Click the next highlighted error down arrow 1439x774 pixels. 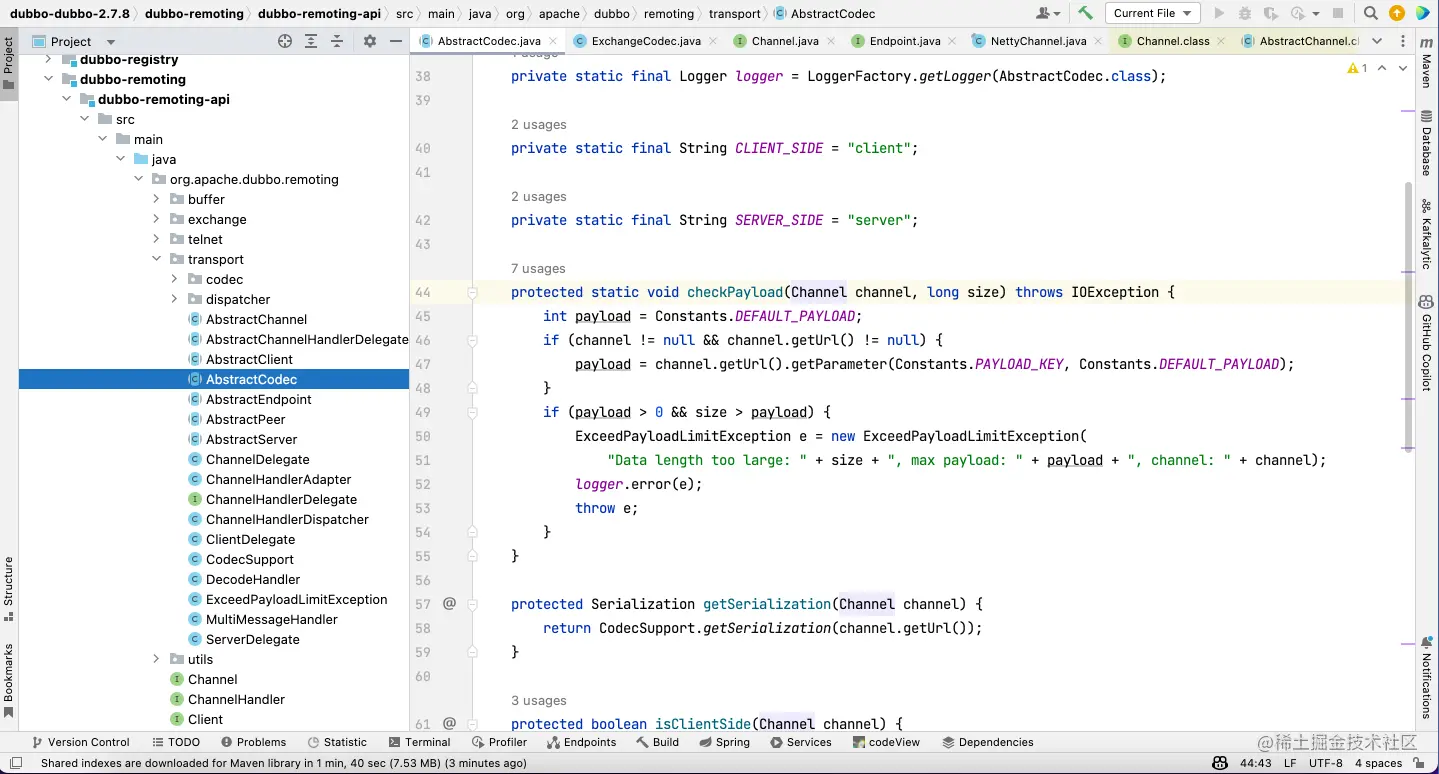pos(1401,68)
